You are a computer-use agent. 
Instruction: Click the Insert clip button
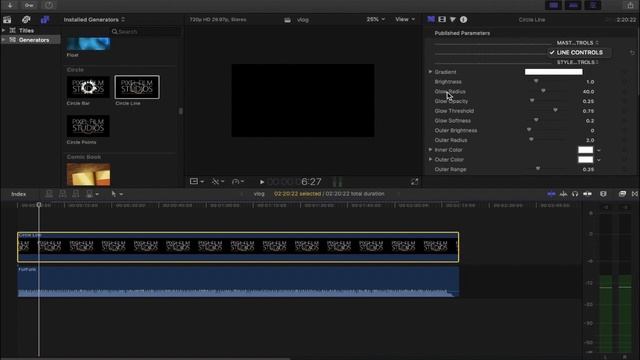(x=62, y=194)
